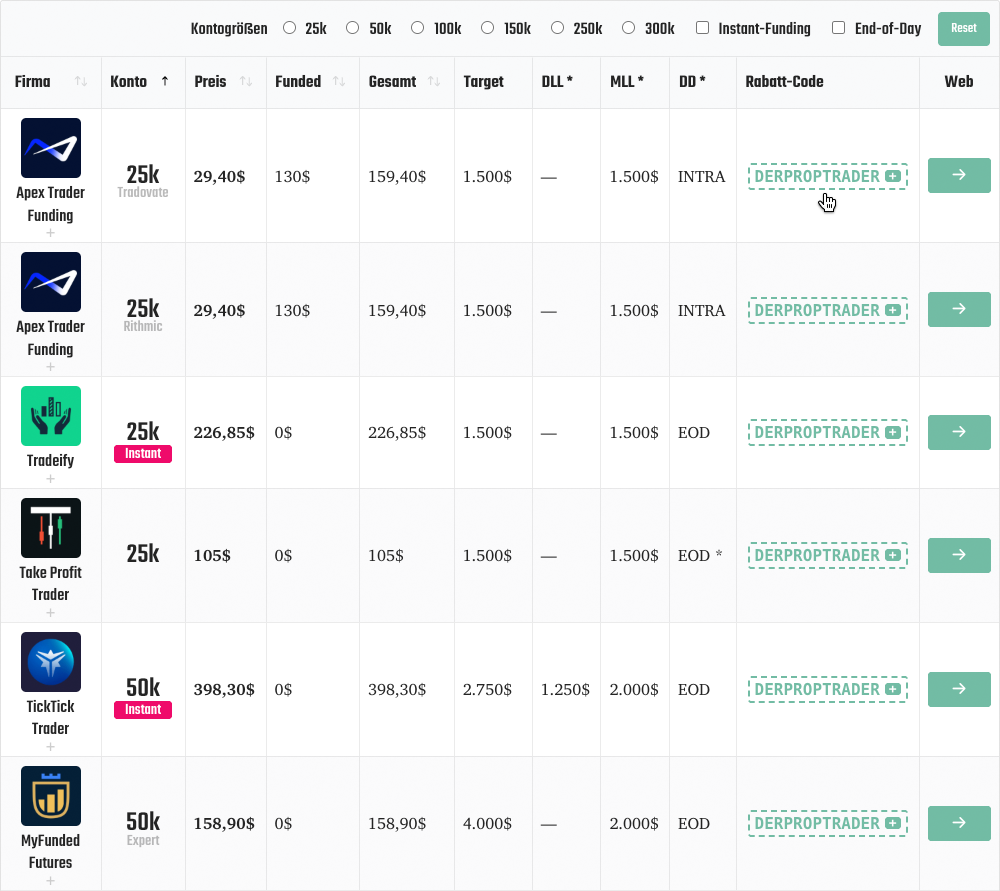Enable the End-of-Day checkbox
1000x891 pixels.
click(839, 28)
